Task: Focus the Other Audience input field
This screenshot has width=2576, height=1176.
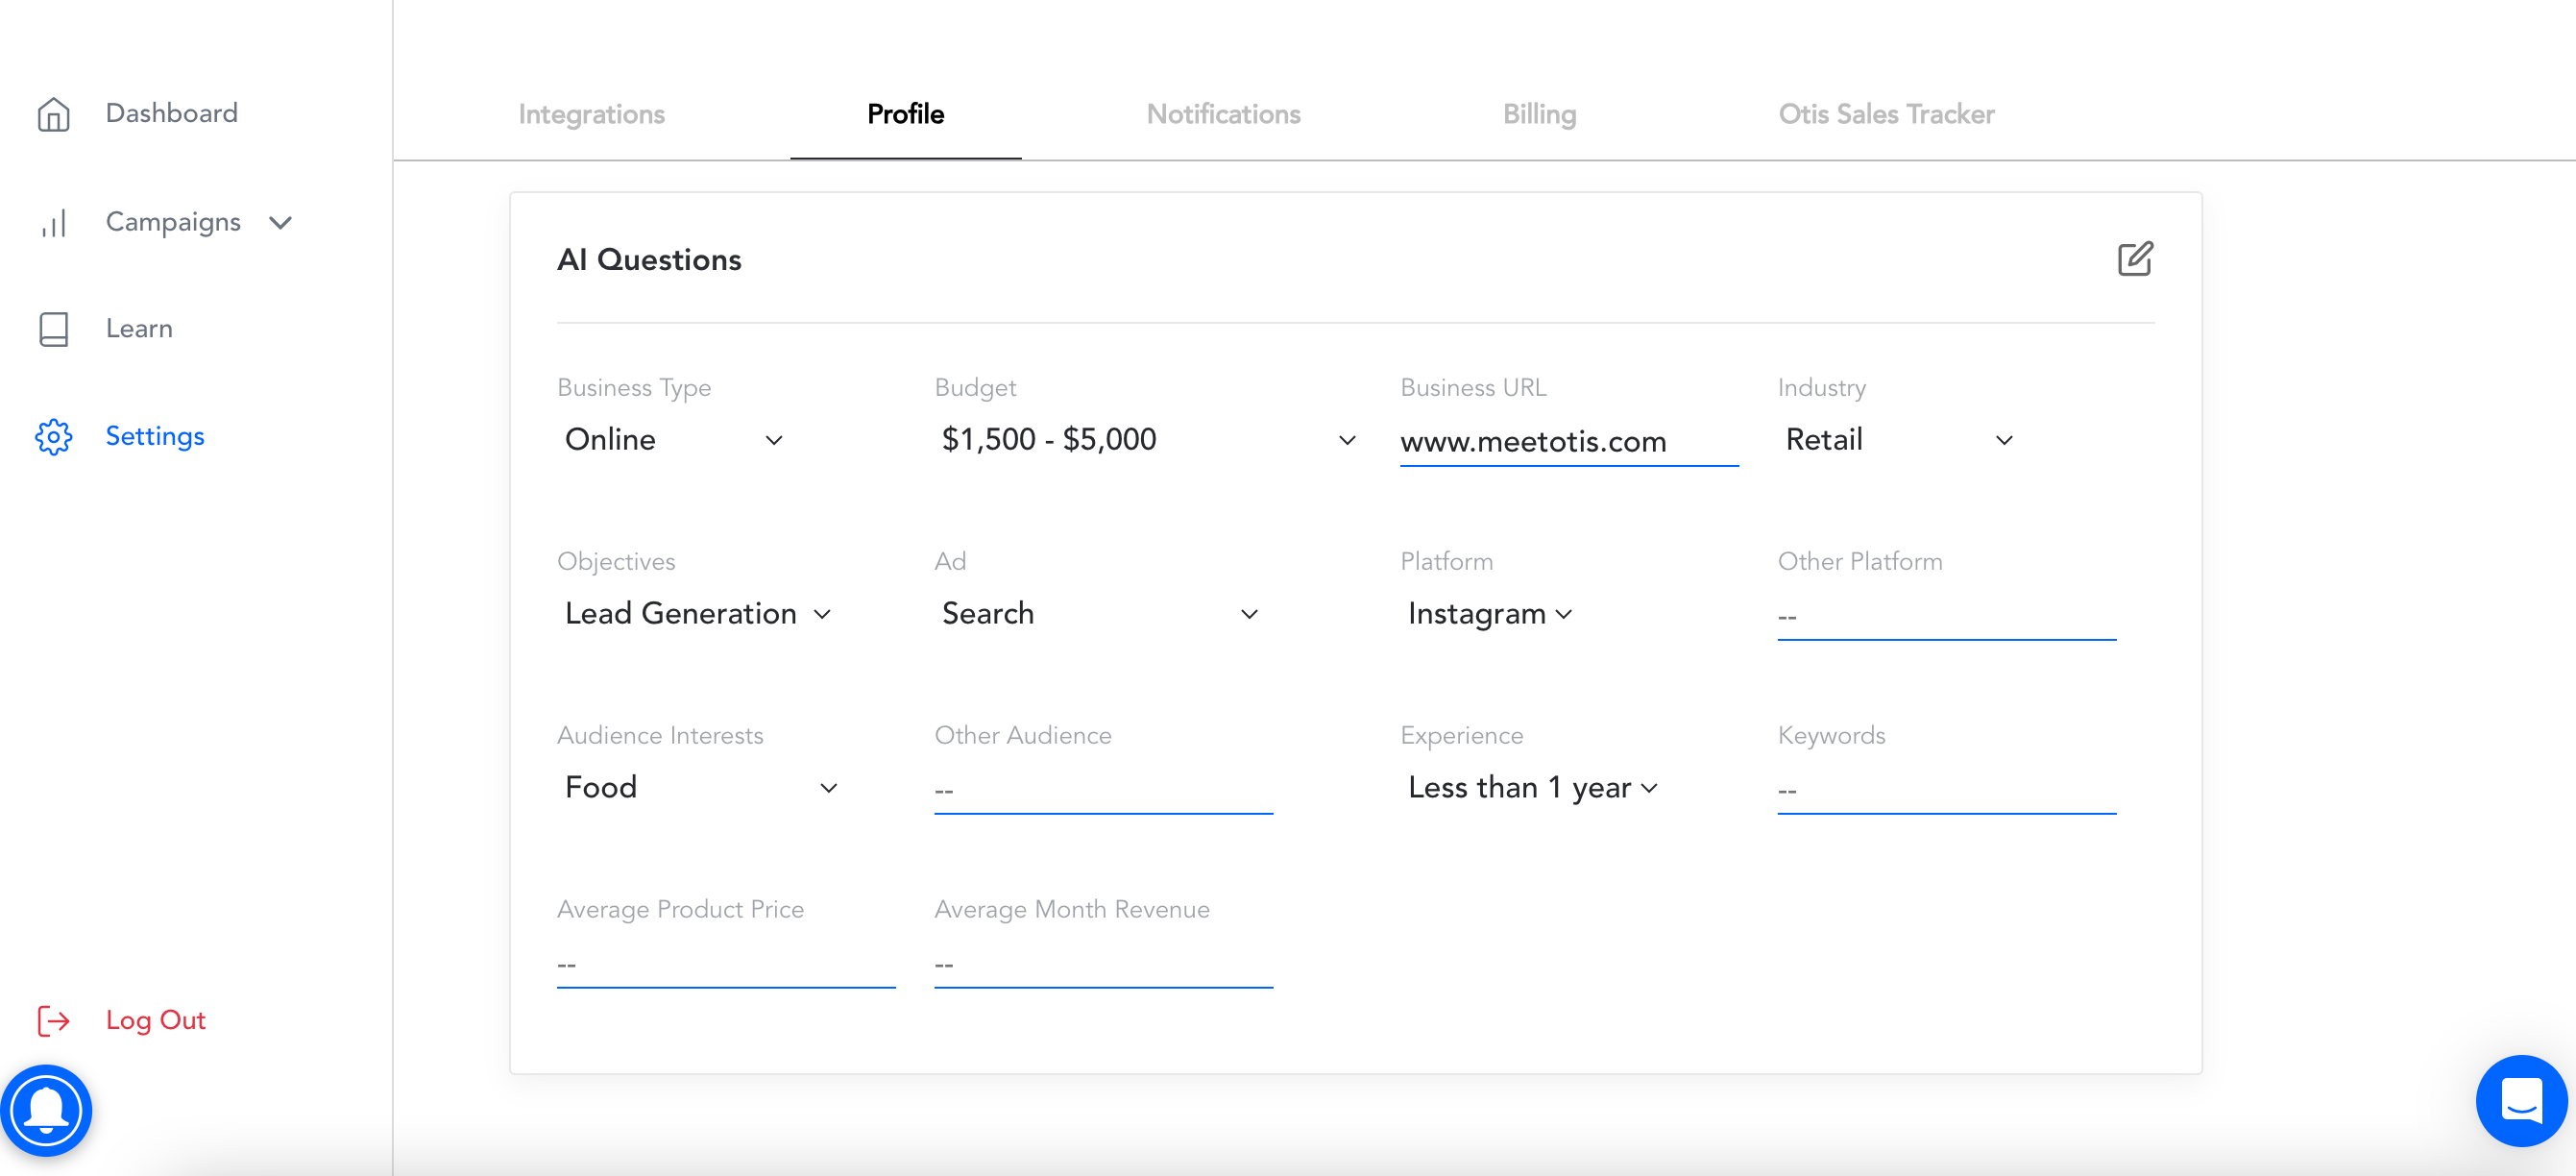Action: [1103, 790]
